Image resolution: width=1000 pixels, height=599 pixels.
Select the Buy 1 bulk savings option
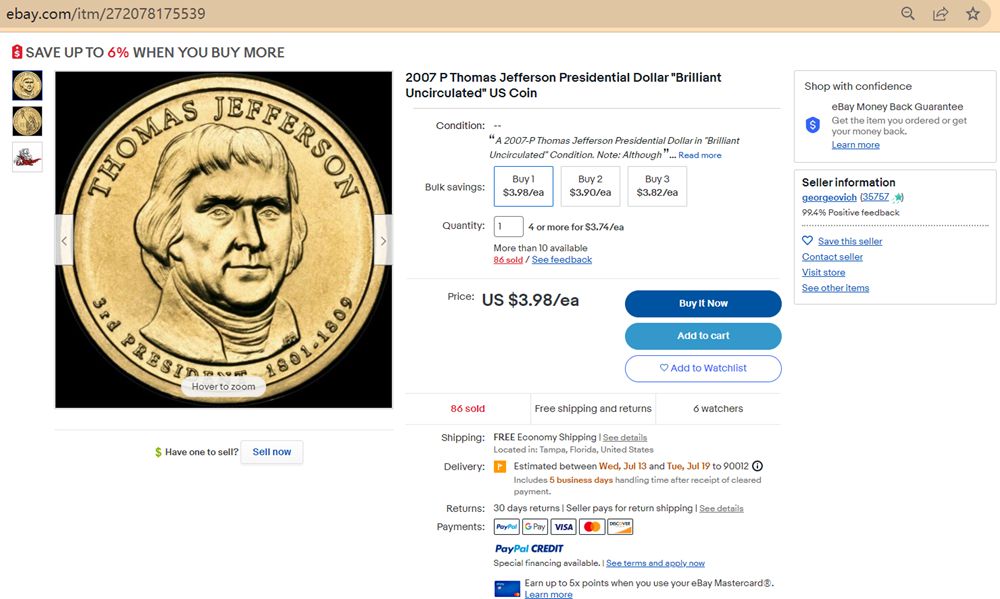[523, 186]
